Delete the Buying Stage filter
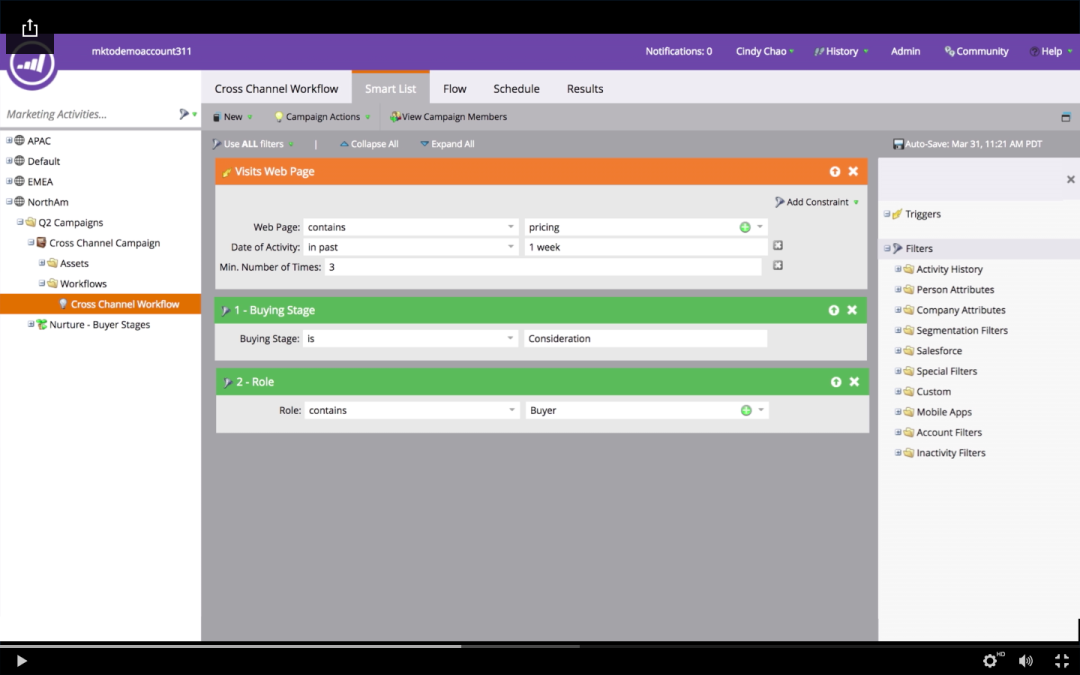 pos(853,311)
